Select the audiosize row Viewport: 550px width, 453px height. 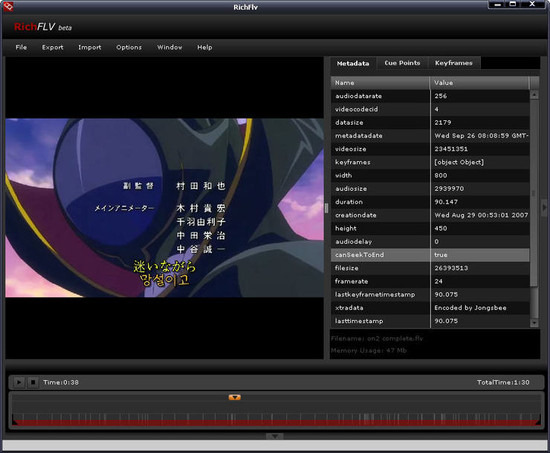(x=430, y=188)
